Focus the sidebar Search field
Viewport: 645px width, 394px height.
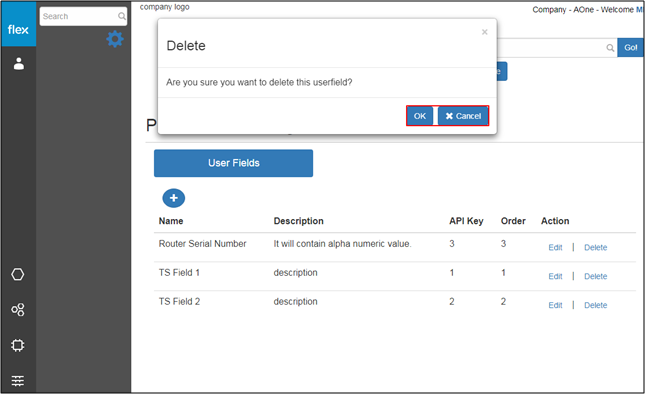click(x=83, y=16)
